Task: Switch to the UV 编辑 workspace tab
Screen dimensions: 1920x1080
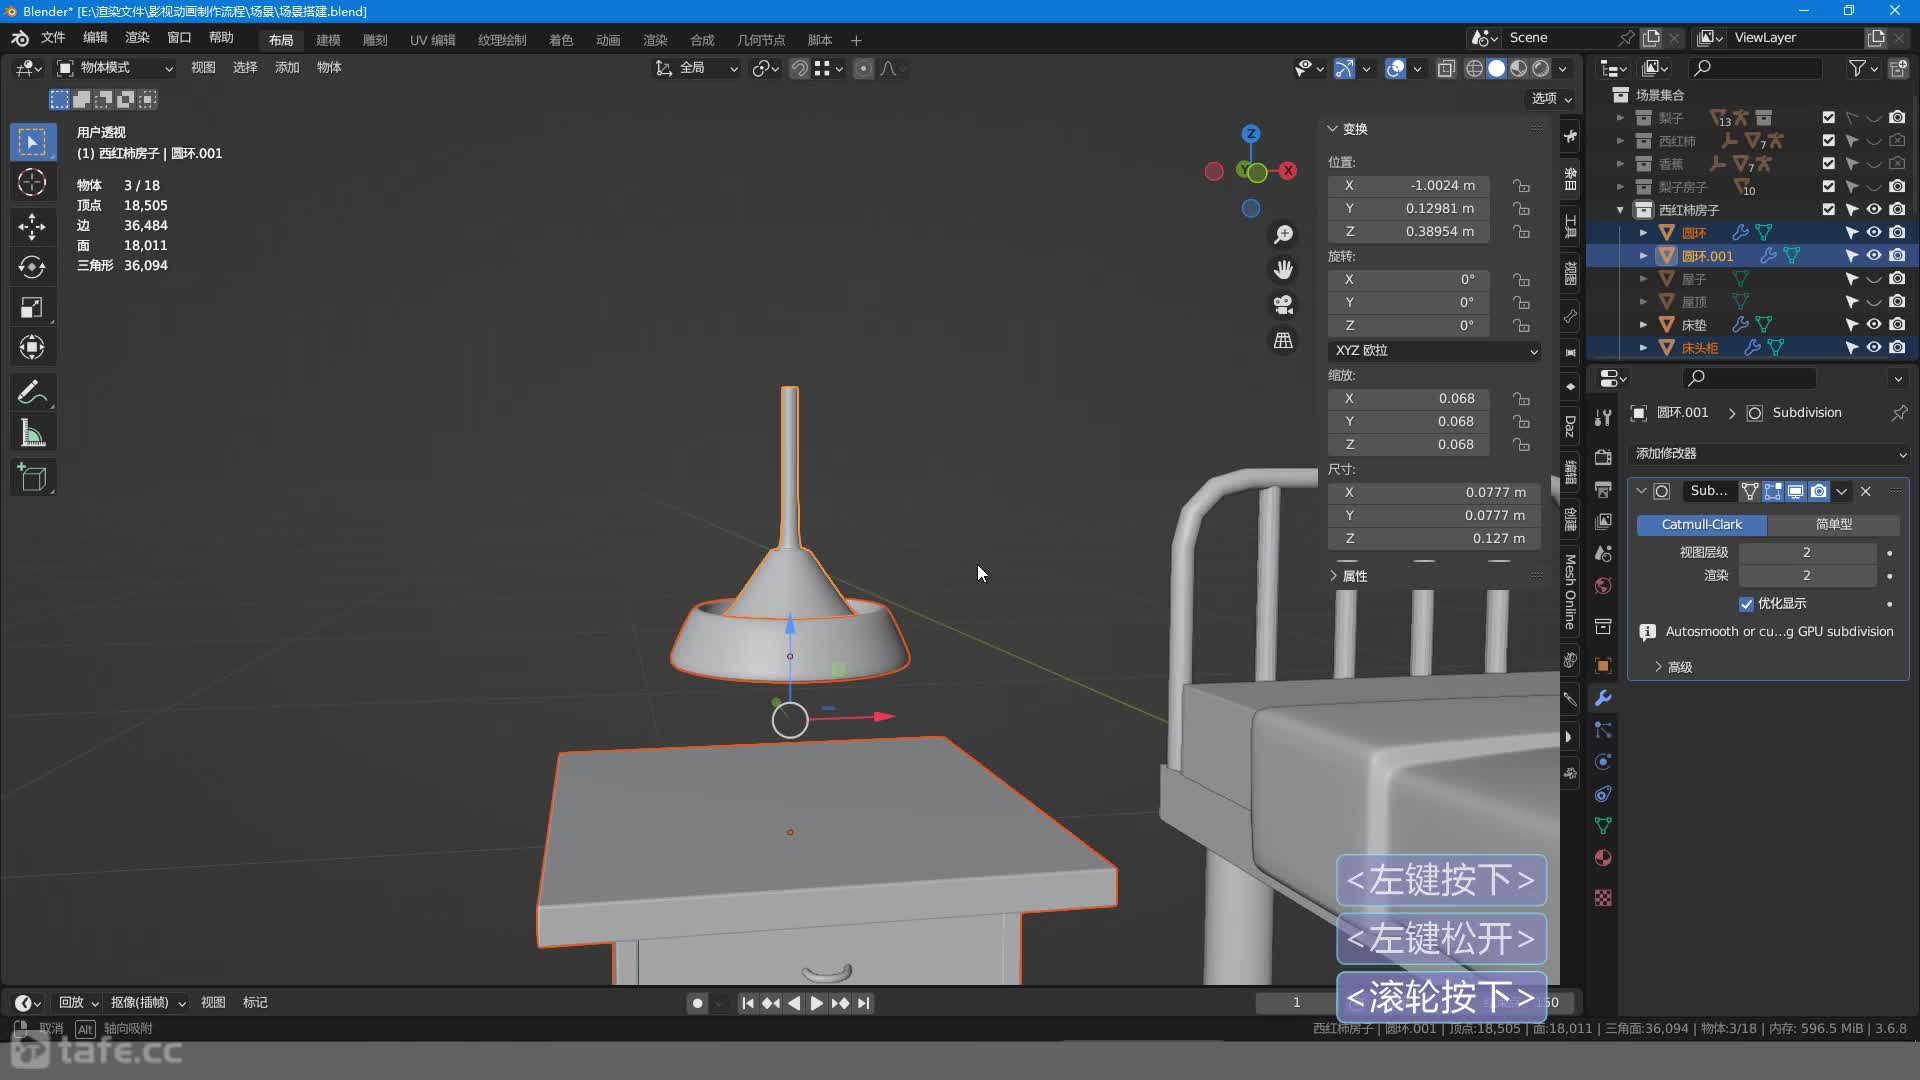Action: click(x=432, y=40)
